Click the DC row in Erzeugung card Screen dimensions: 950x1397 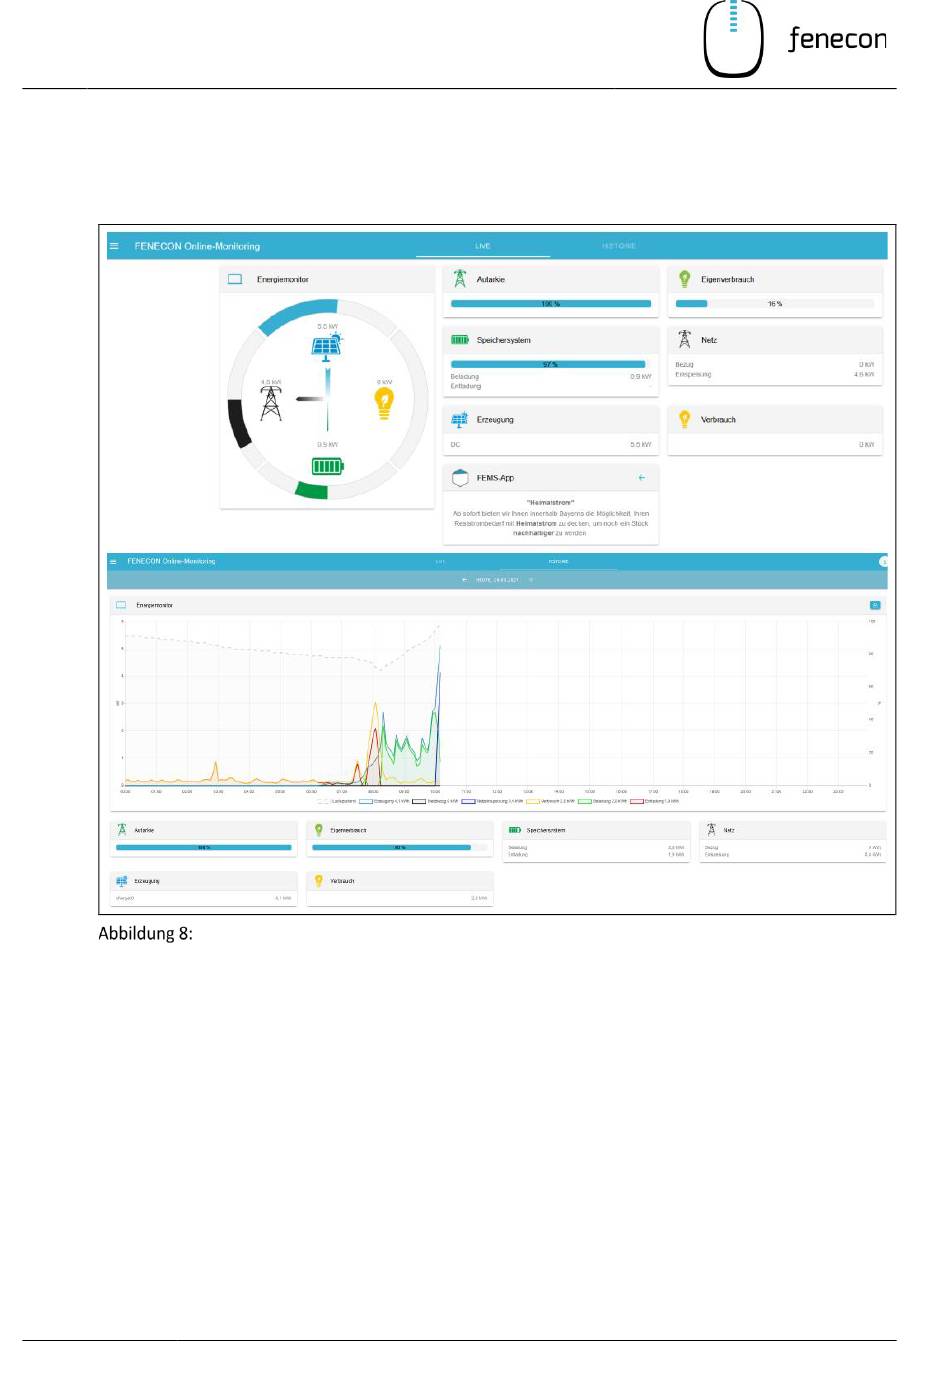(551, 444)
